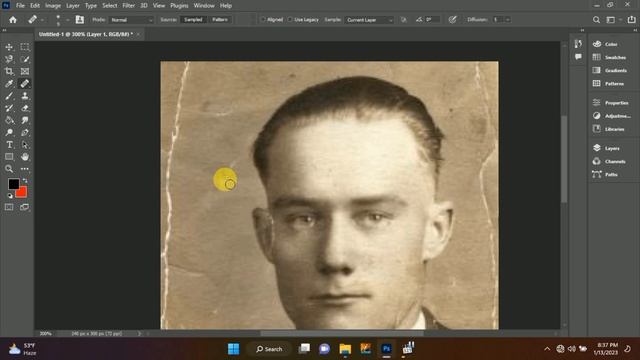Open the Select menu
640x360 pixels.
(x=109, y=6)
